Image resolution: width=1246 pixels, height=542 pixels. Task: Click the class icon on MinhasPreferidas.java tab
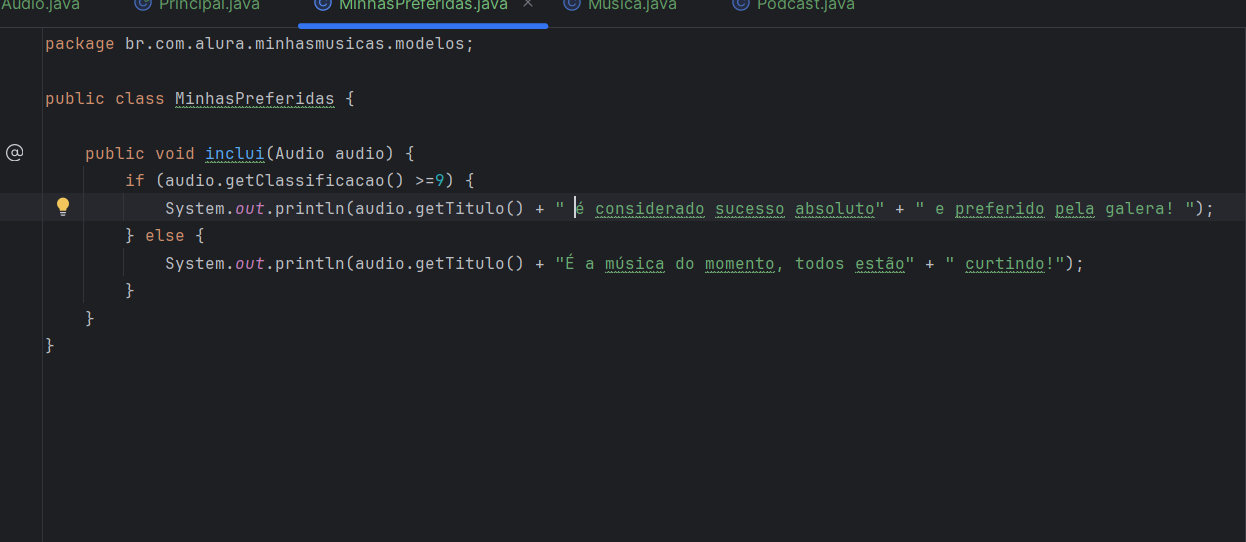(x=322, y=5)
